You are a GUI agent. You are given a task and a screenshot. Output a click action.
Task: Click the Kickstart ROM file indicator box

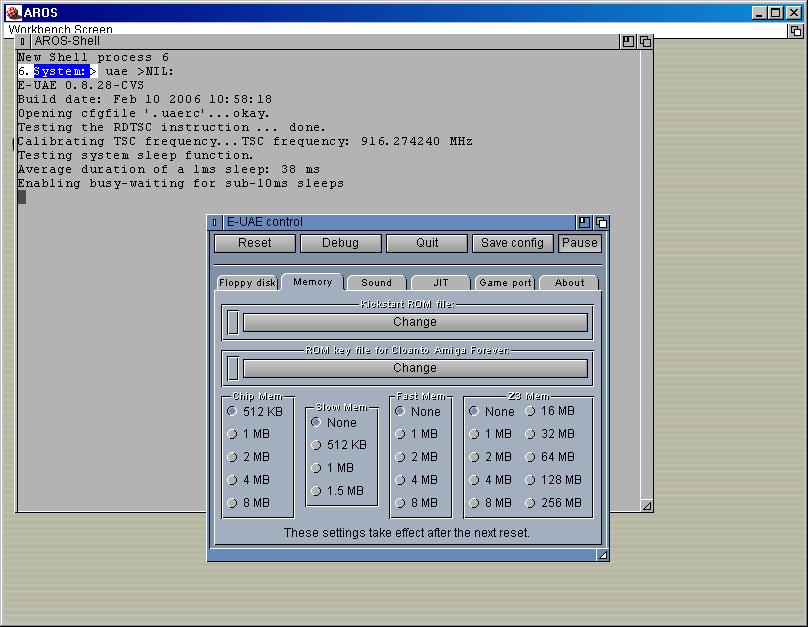coord(233,323)
